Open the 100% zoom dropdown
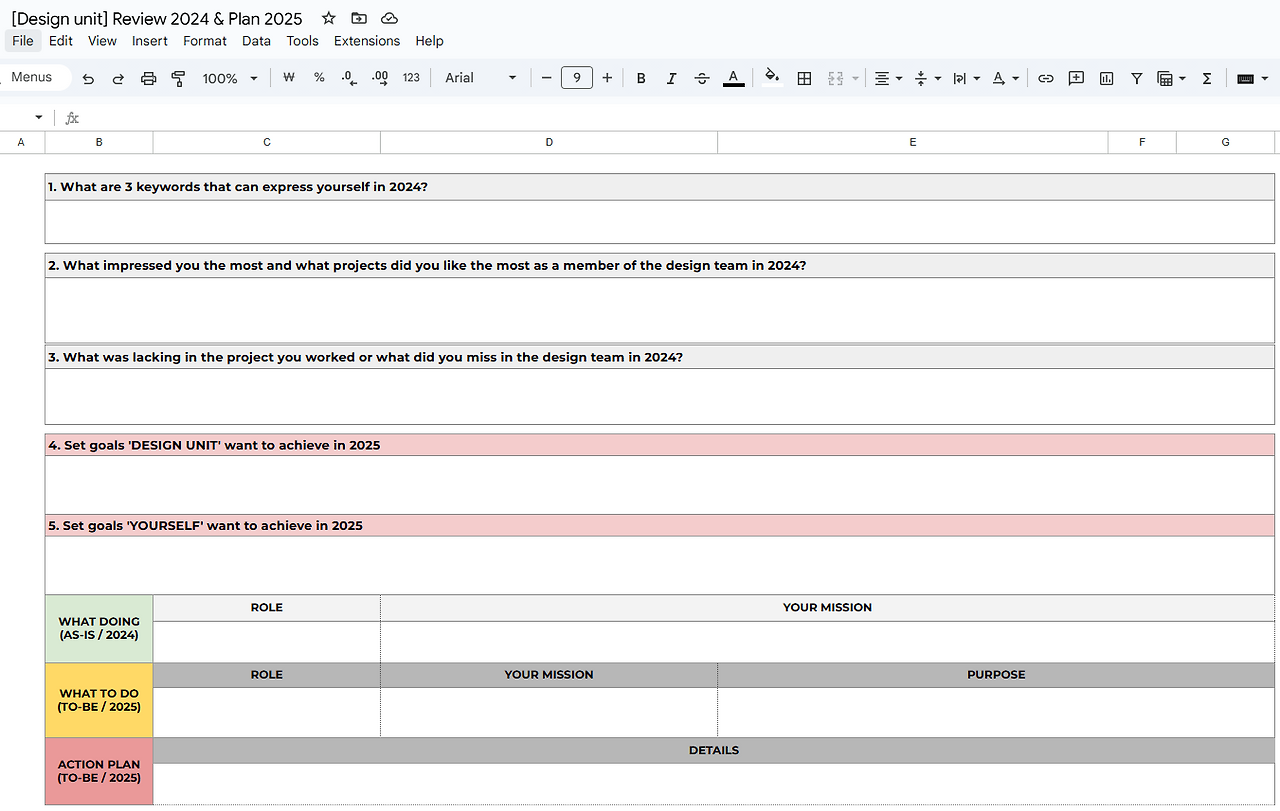Viewport: 1280px width, 811px height. click(x=230, y=78)
